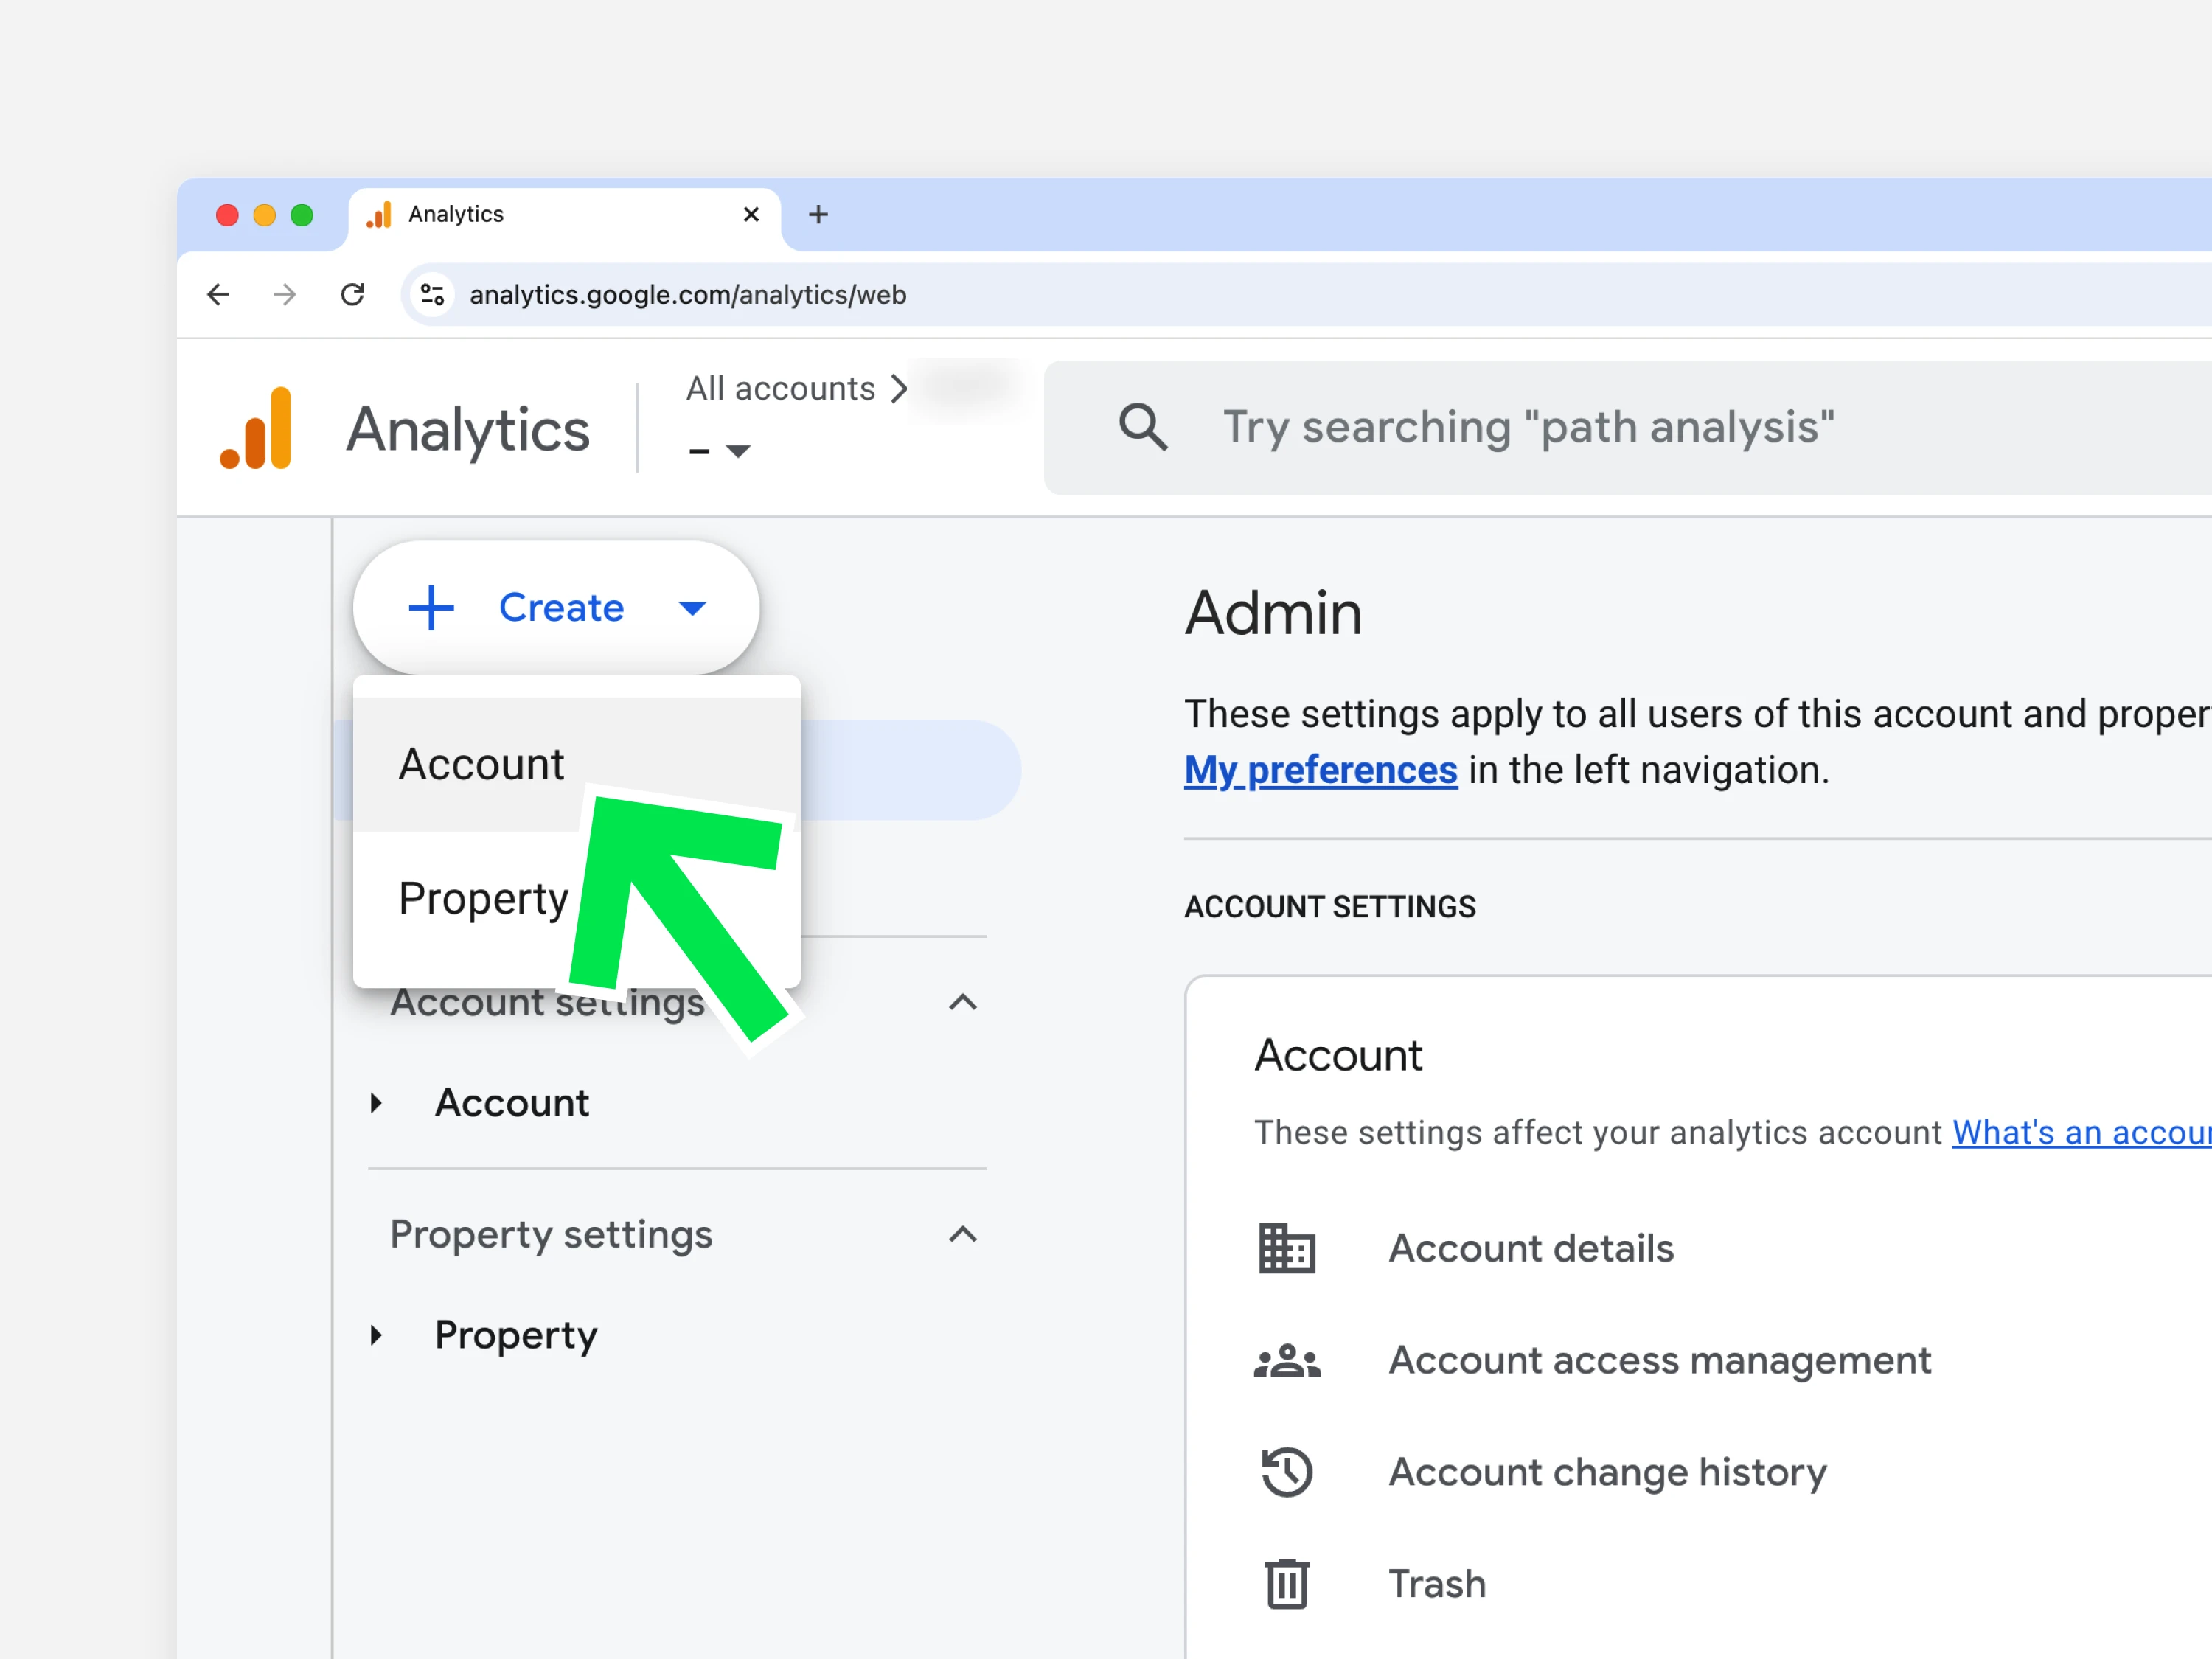Open a new browser tab

pos(818,214)
